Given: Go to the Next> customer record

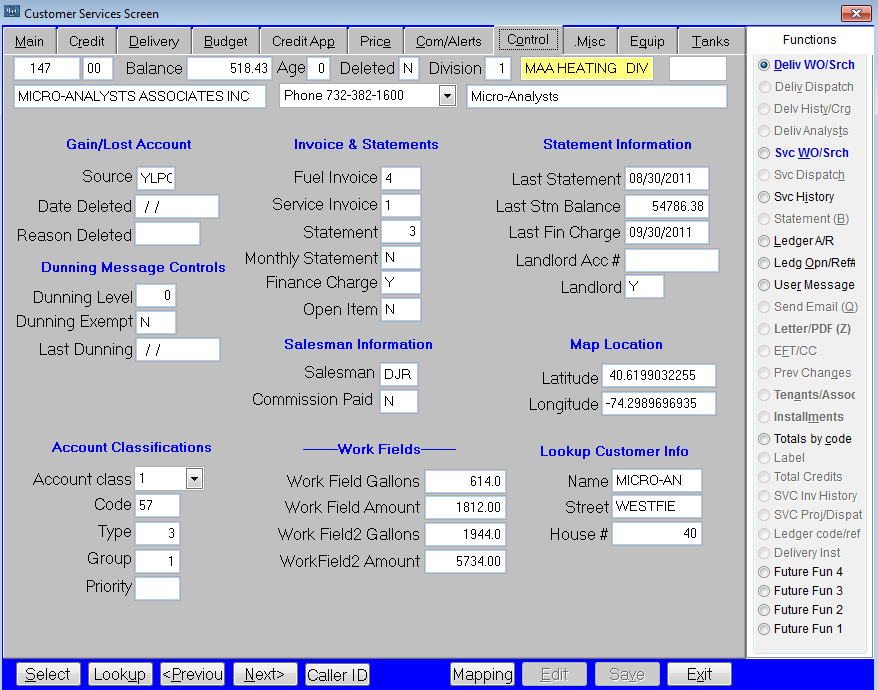Looking at the screenshot, I should pyautogui.click(x=265, y=674).
